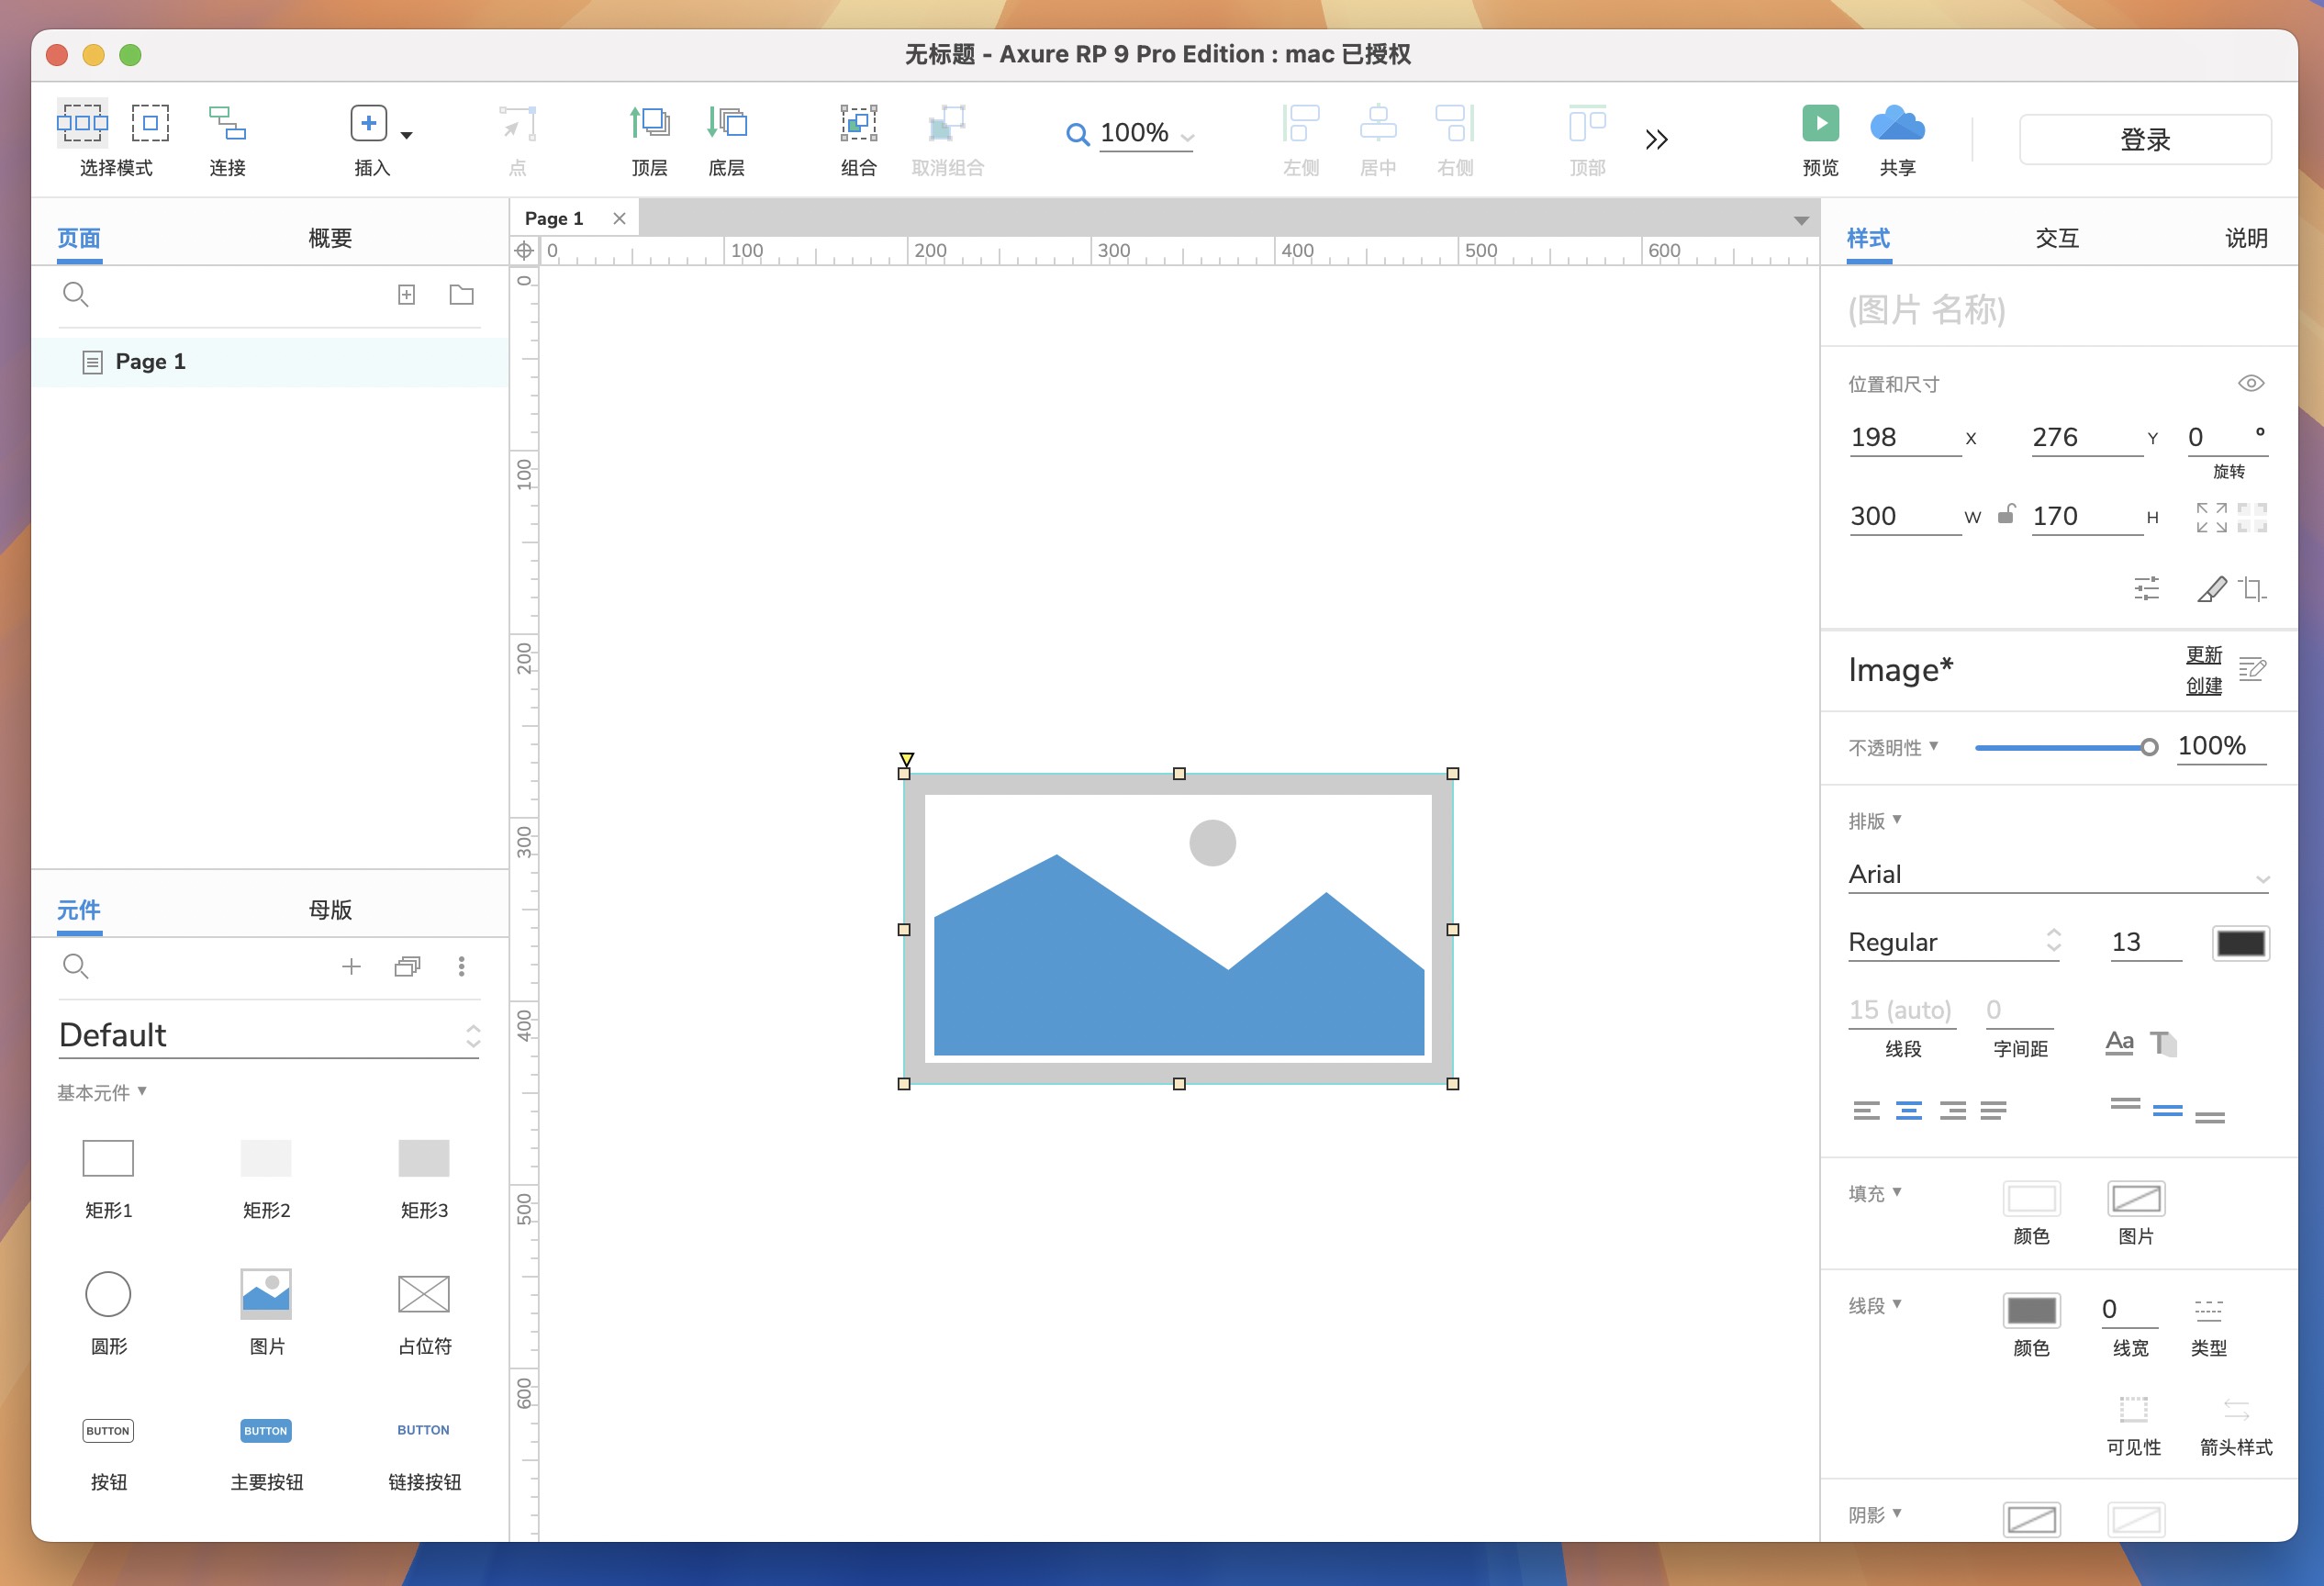Open the 线段 line color swatch

click(x=2031, y=1310)
